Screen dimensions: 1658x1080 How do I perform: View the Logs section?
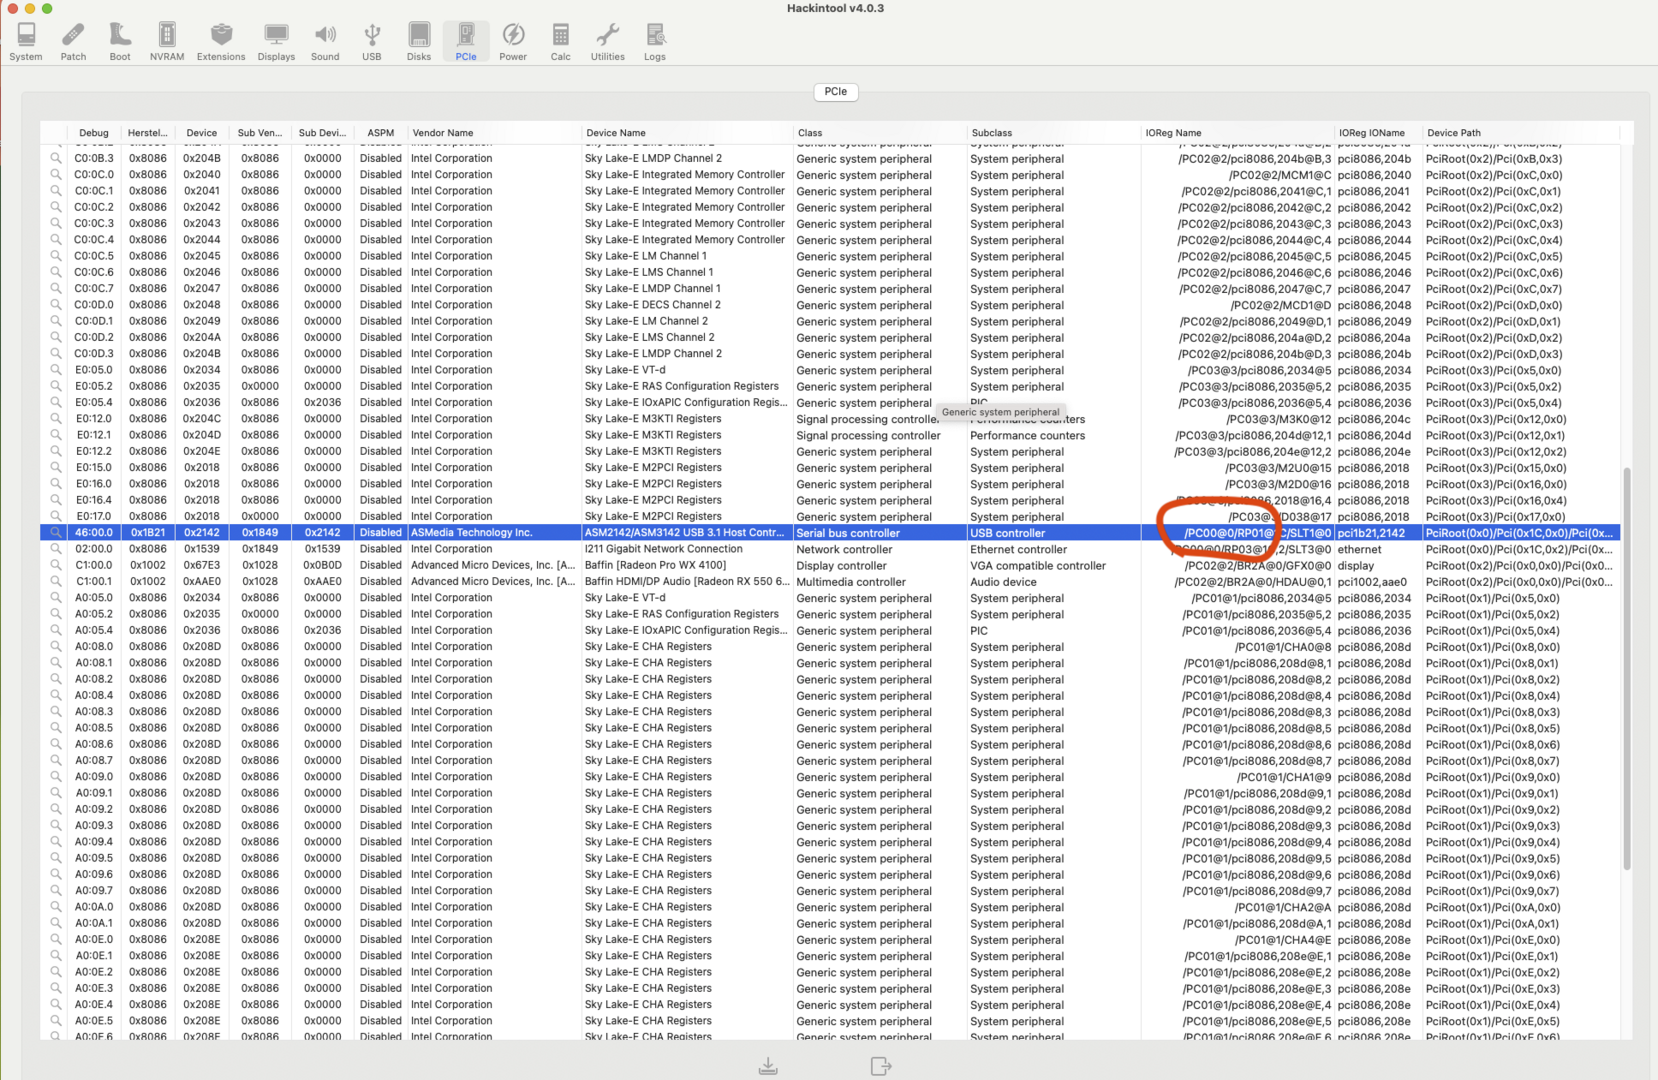(655, 42)
